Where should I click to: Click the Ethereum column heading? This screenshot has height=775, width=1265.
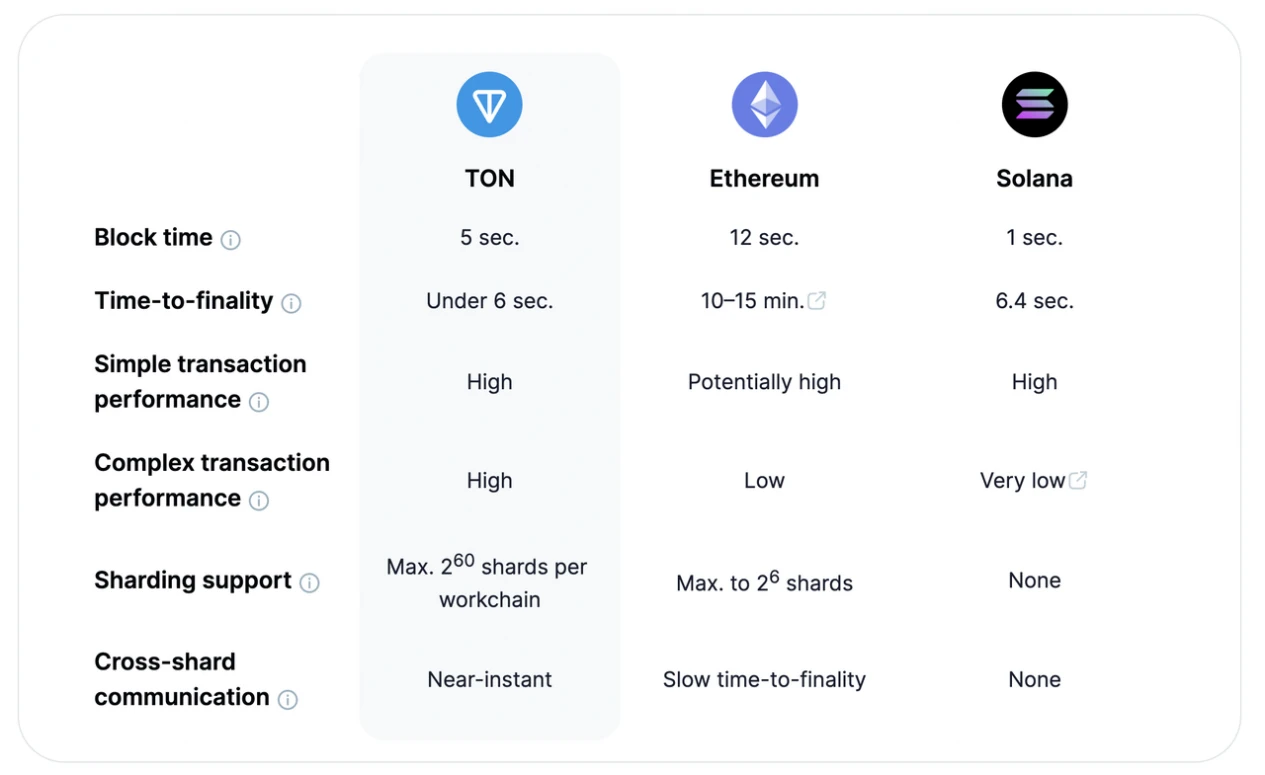pyautogui.click(x=764, y=179)
